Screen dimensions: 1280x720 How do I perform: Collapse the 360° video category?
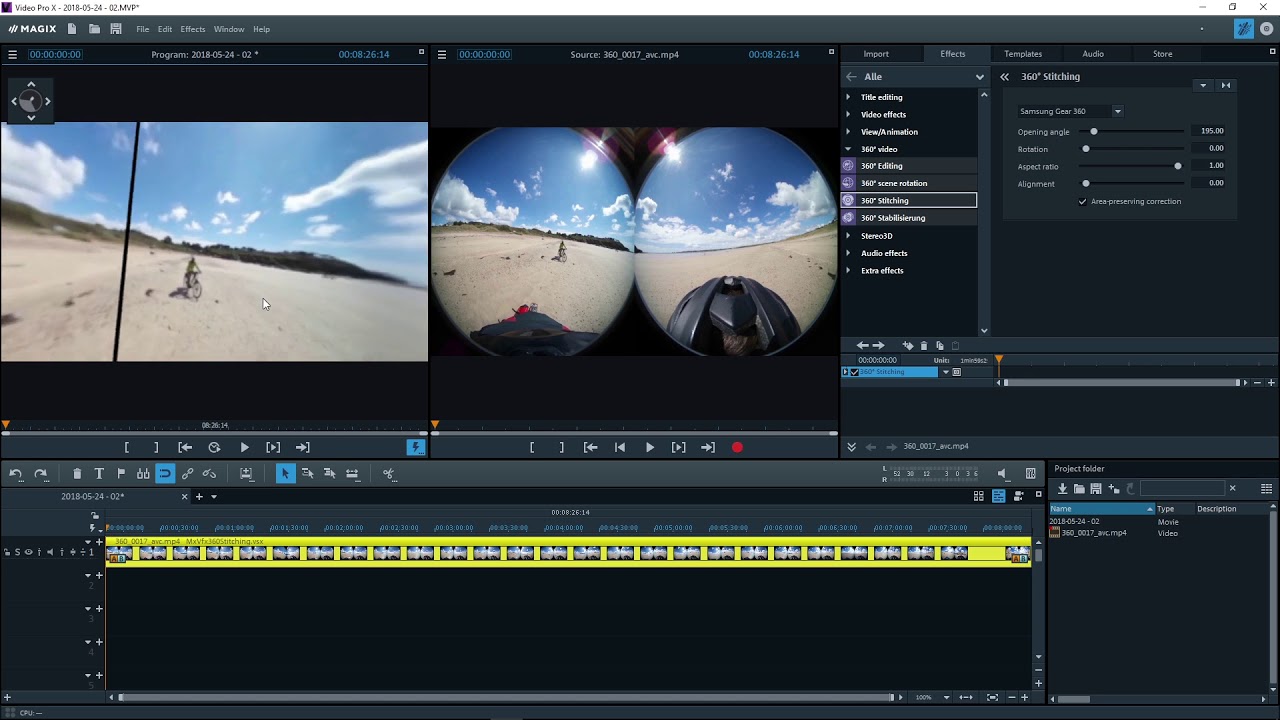coord(848,149)
